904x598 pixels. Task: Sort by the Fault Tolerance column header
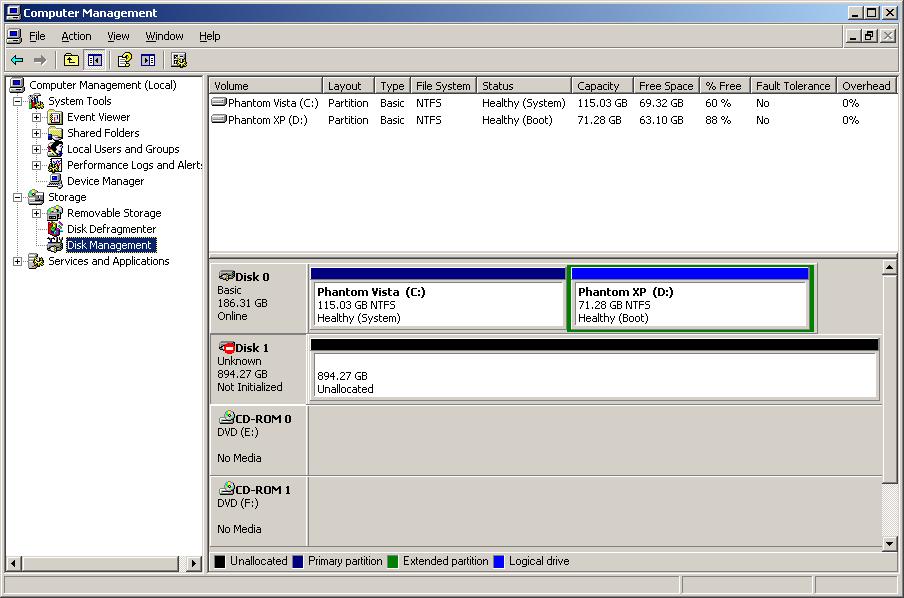coord(793,85)
